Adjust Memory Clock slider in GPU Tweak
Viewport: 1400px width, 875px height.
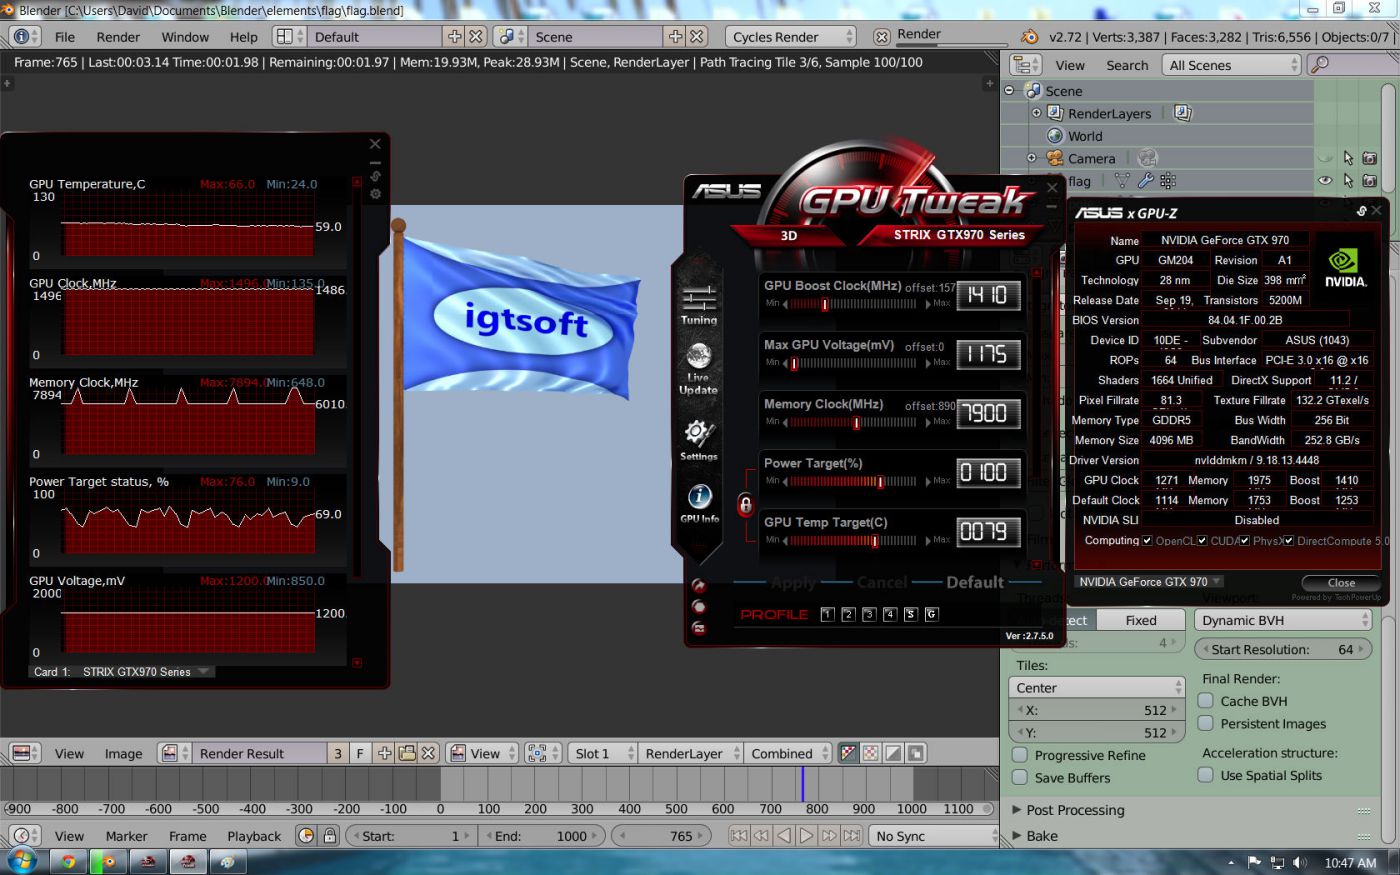click(853, 422)
